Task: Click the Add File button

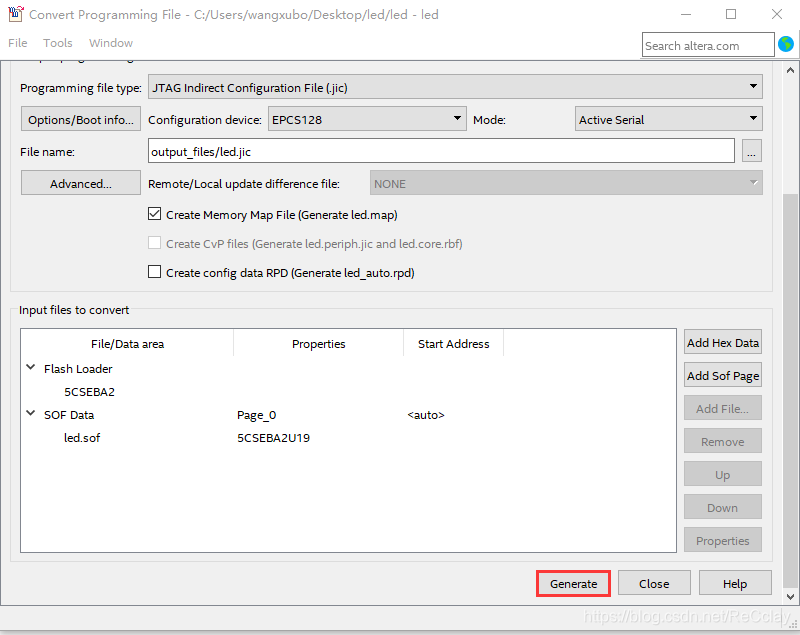Action: (x=722, y=408)
